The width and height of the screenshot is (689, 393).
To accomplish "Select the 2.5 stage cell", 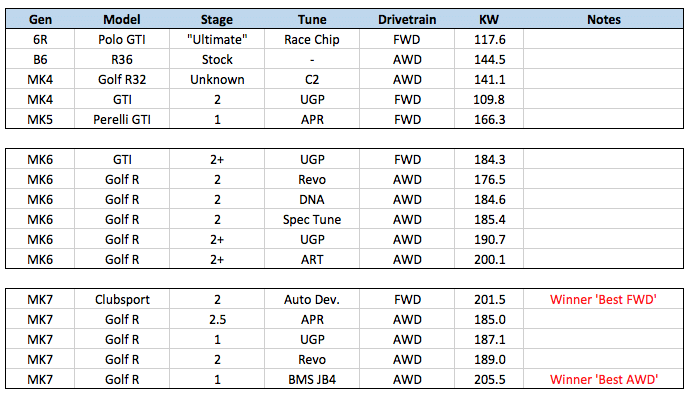I will (217, 320).
